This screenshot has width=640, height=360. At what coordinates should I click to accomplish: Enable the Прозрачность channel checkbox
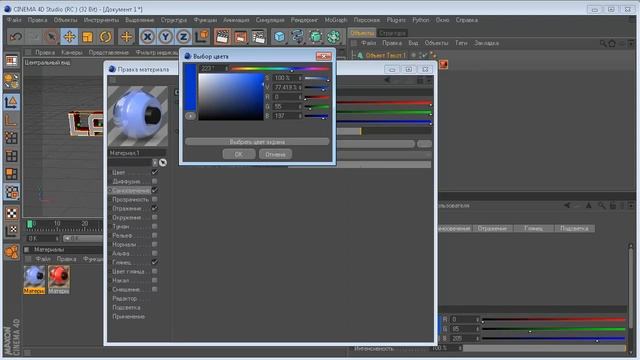pos(155,199)
